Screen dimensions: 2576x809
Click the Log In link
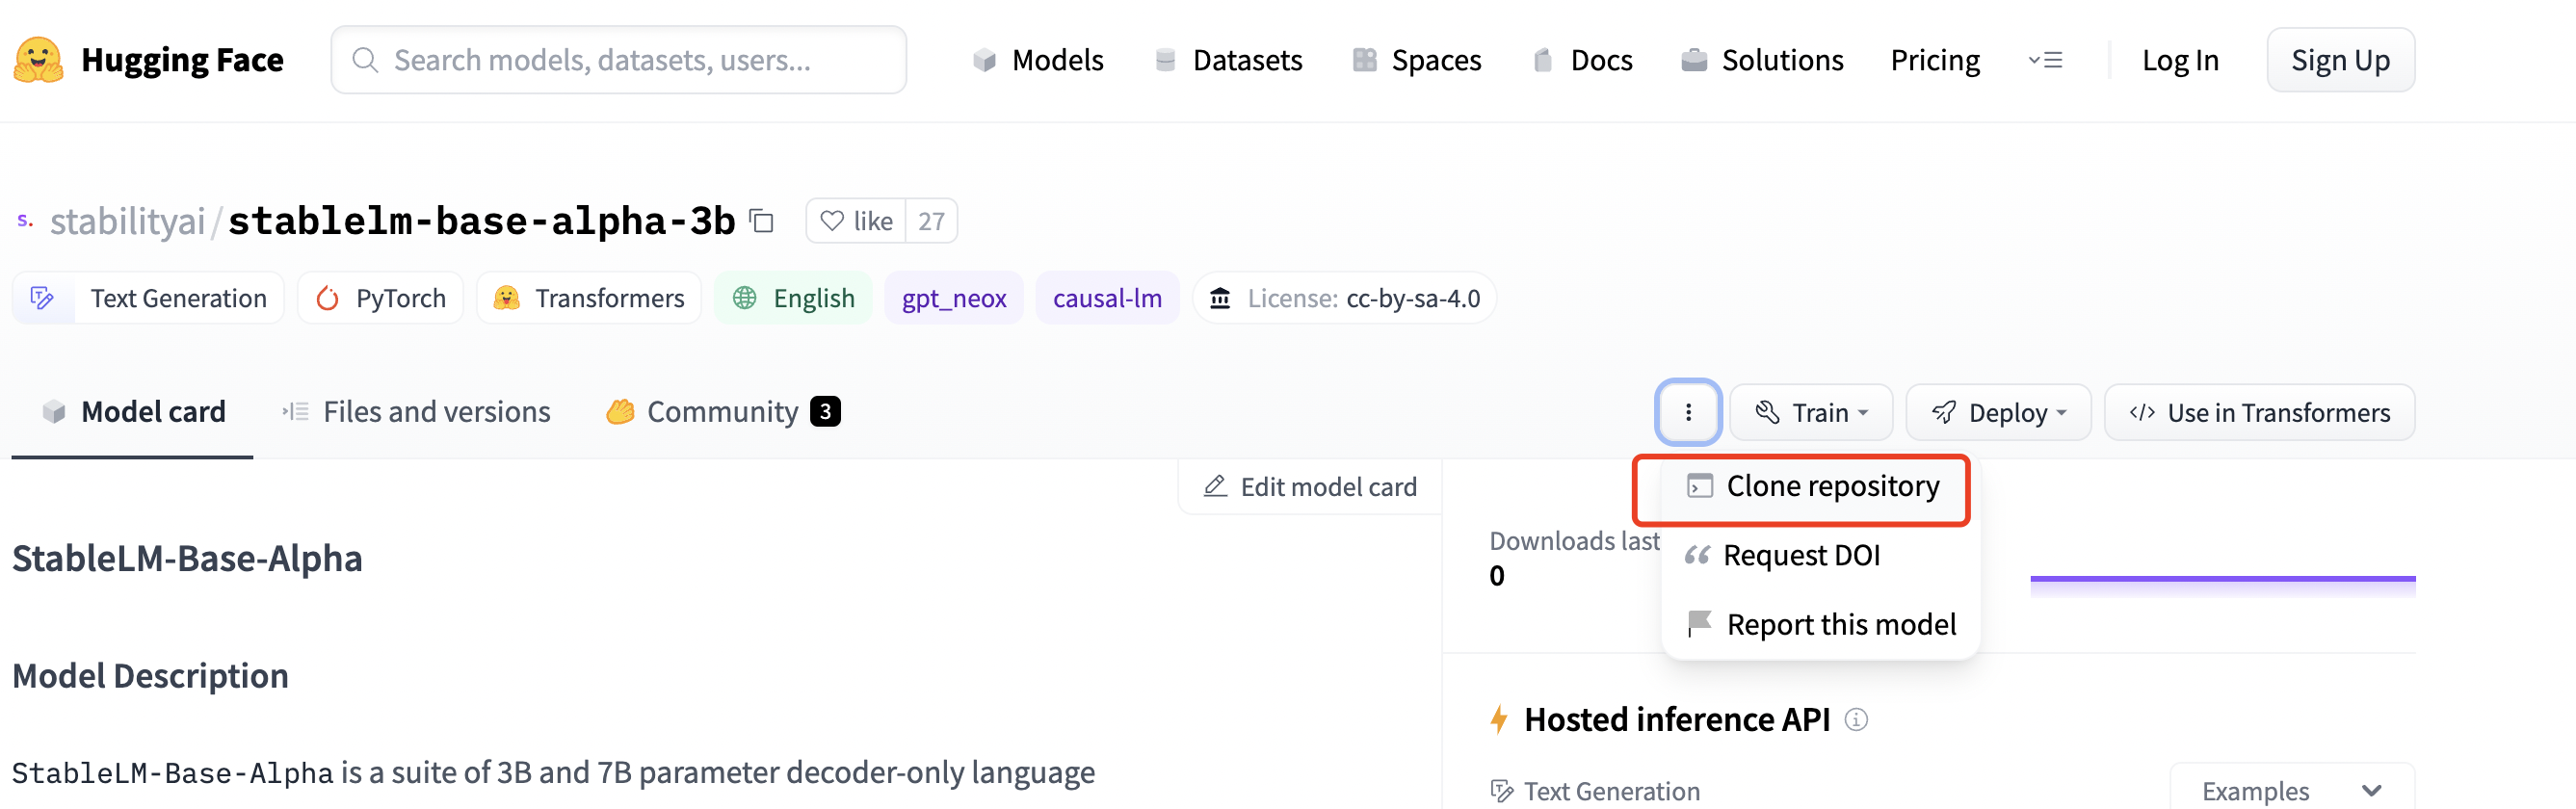coord(2180,60)
